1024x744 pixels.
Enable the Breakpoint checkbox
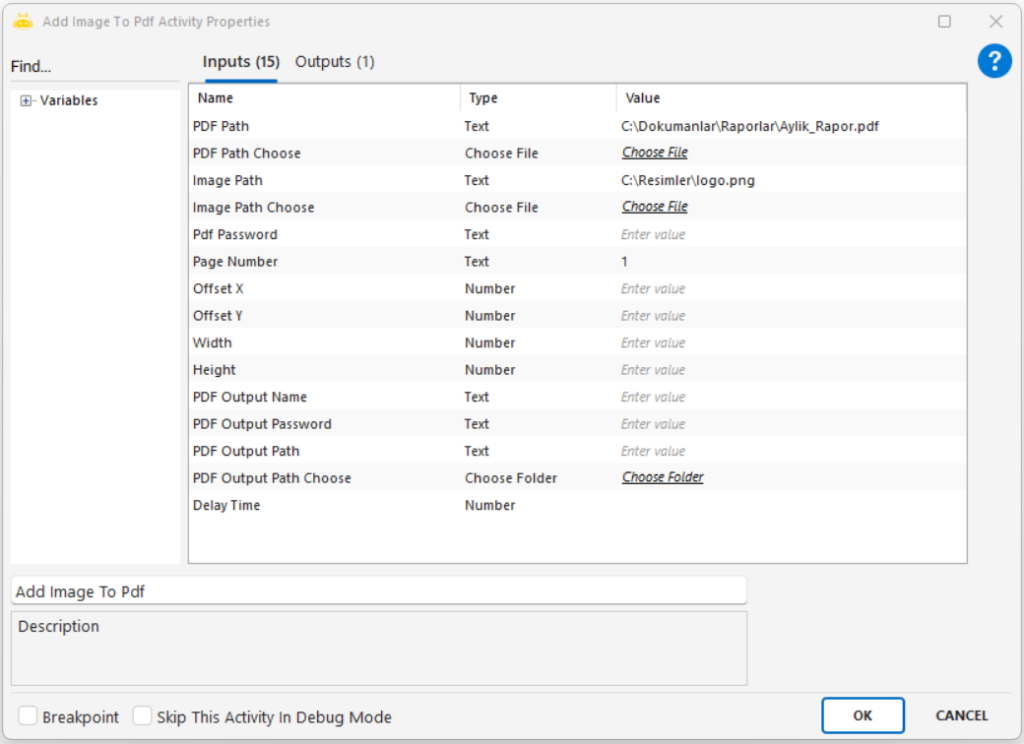29,716
